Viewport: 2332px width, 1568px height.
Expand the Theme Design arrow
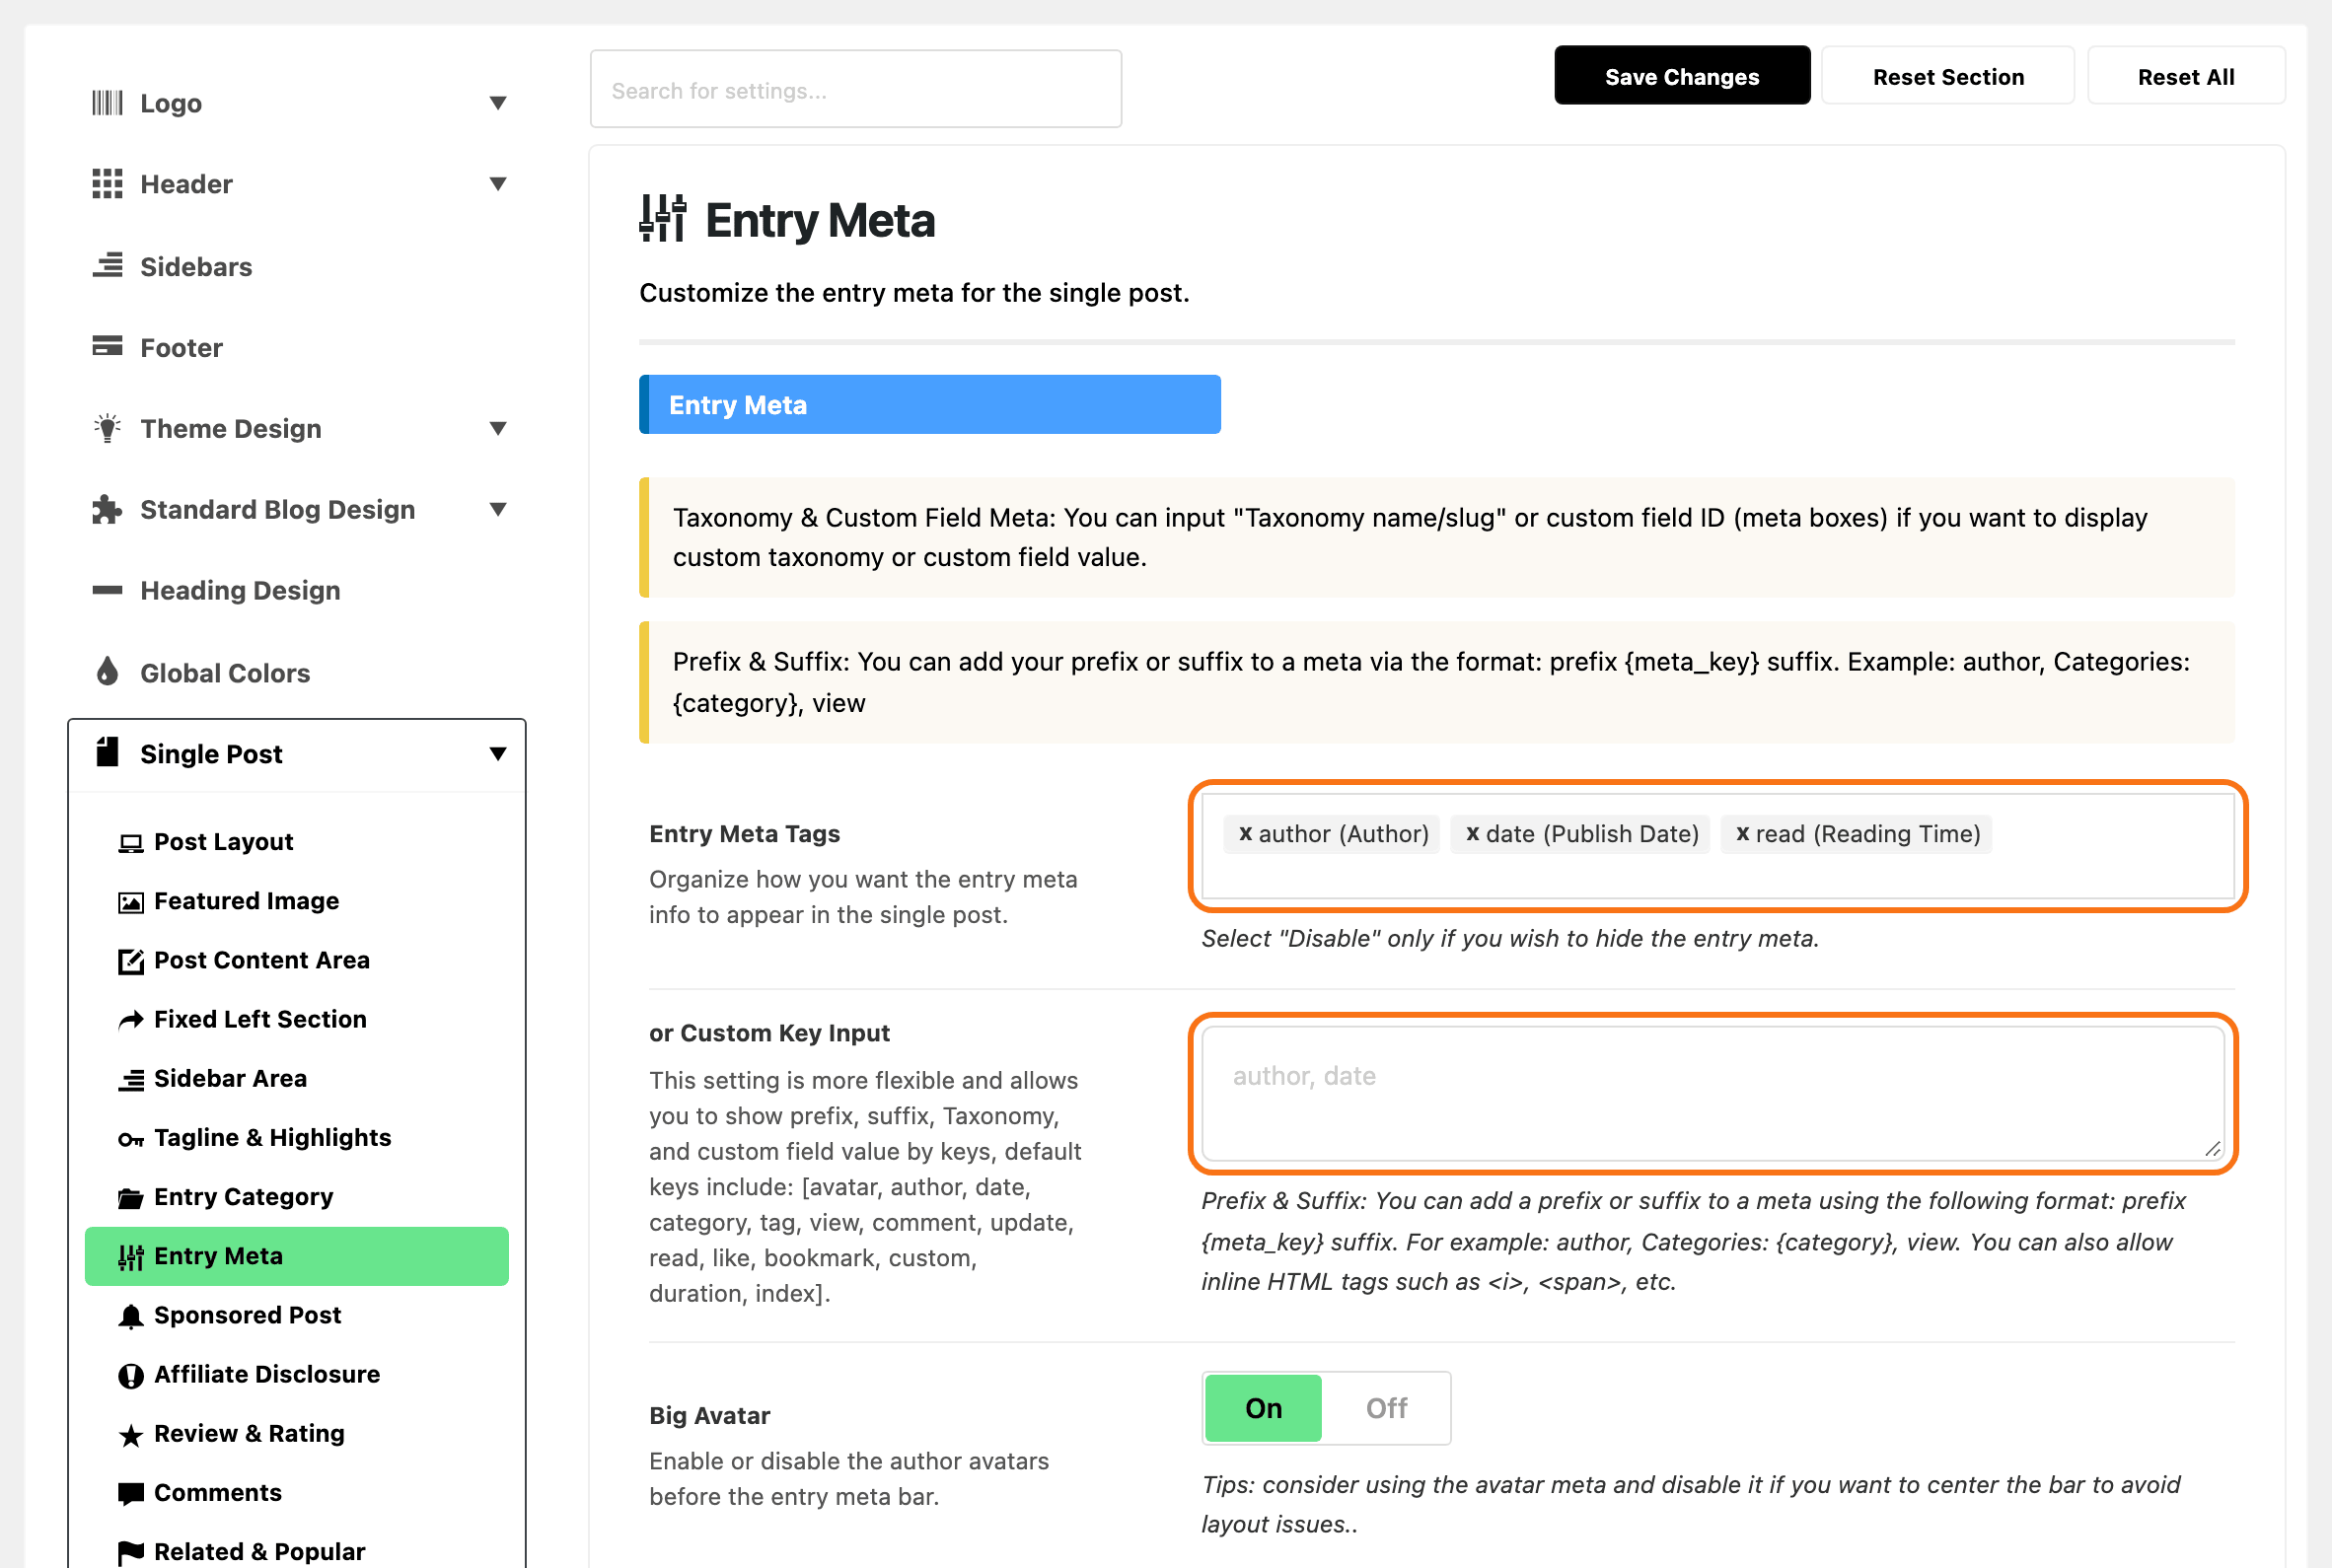tap(498, 428)
